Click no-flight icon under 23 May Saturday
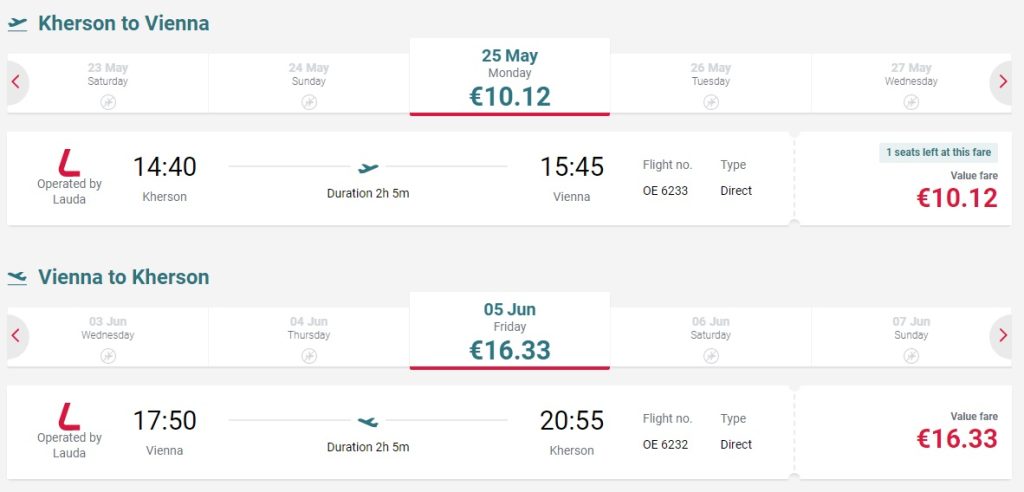Image resolution: width=1024 pixels, height=492 pixels. coord(108,102)
